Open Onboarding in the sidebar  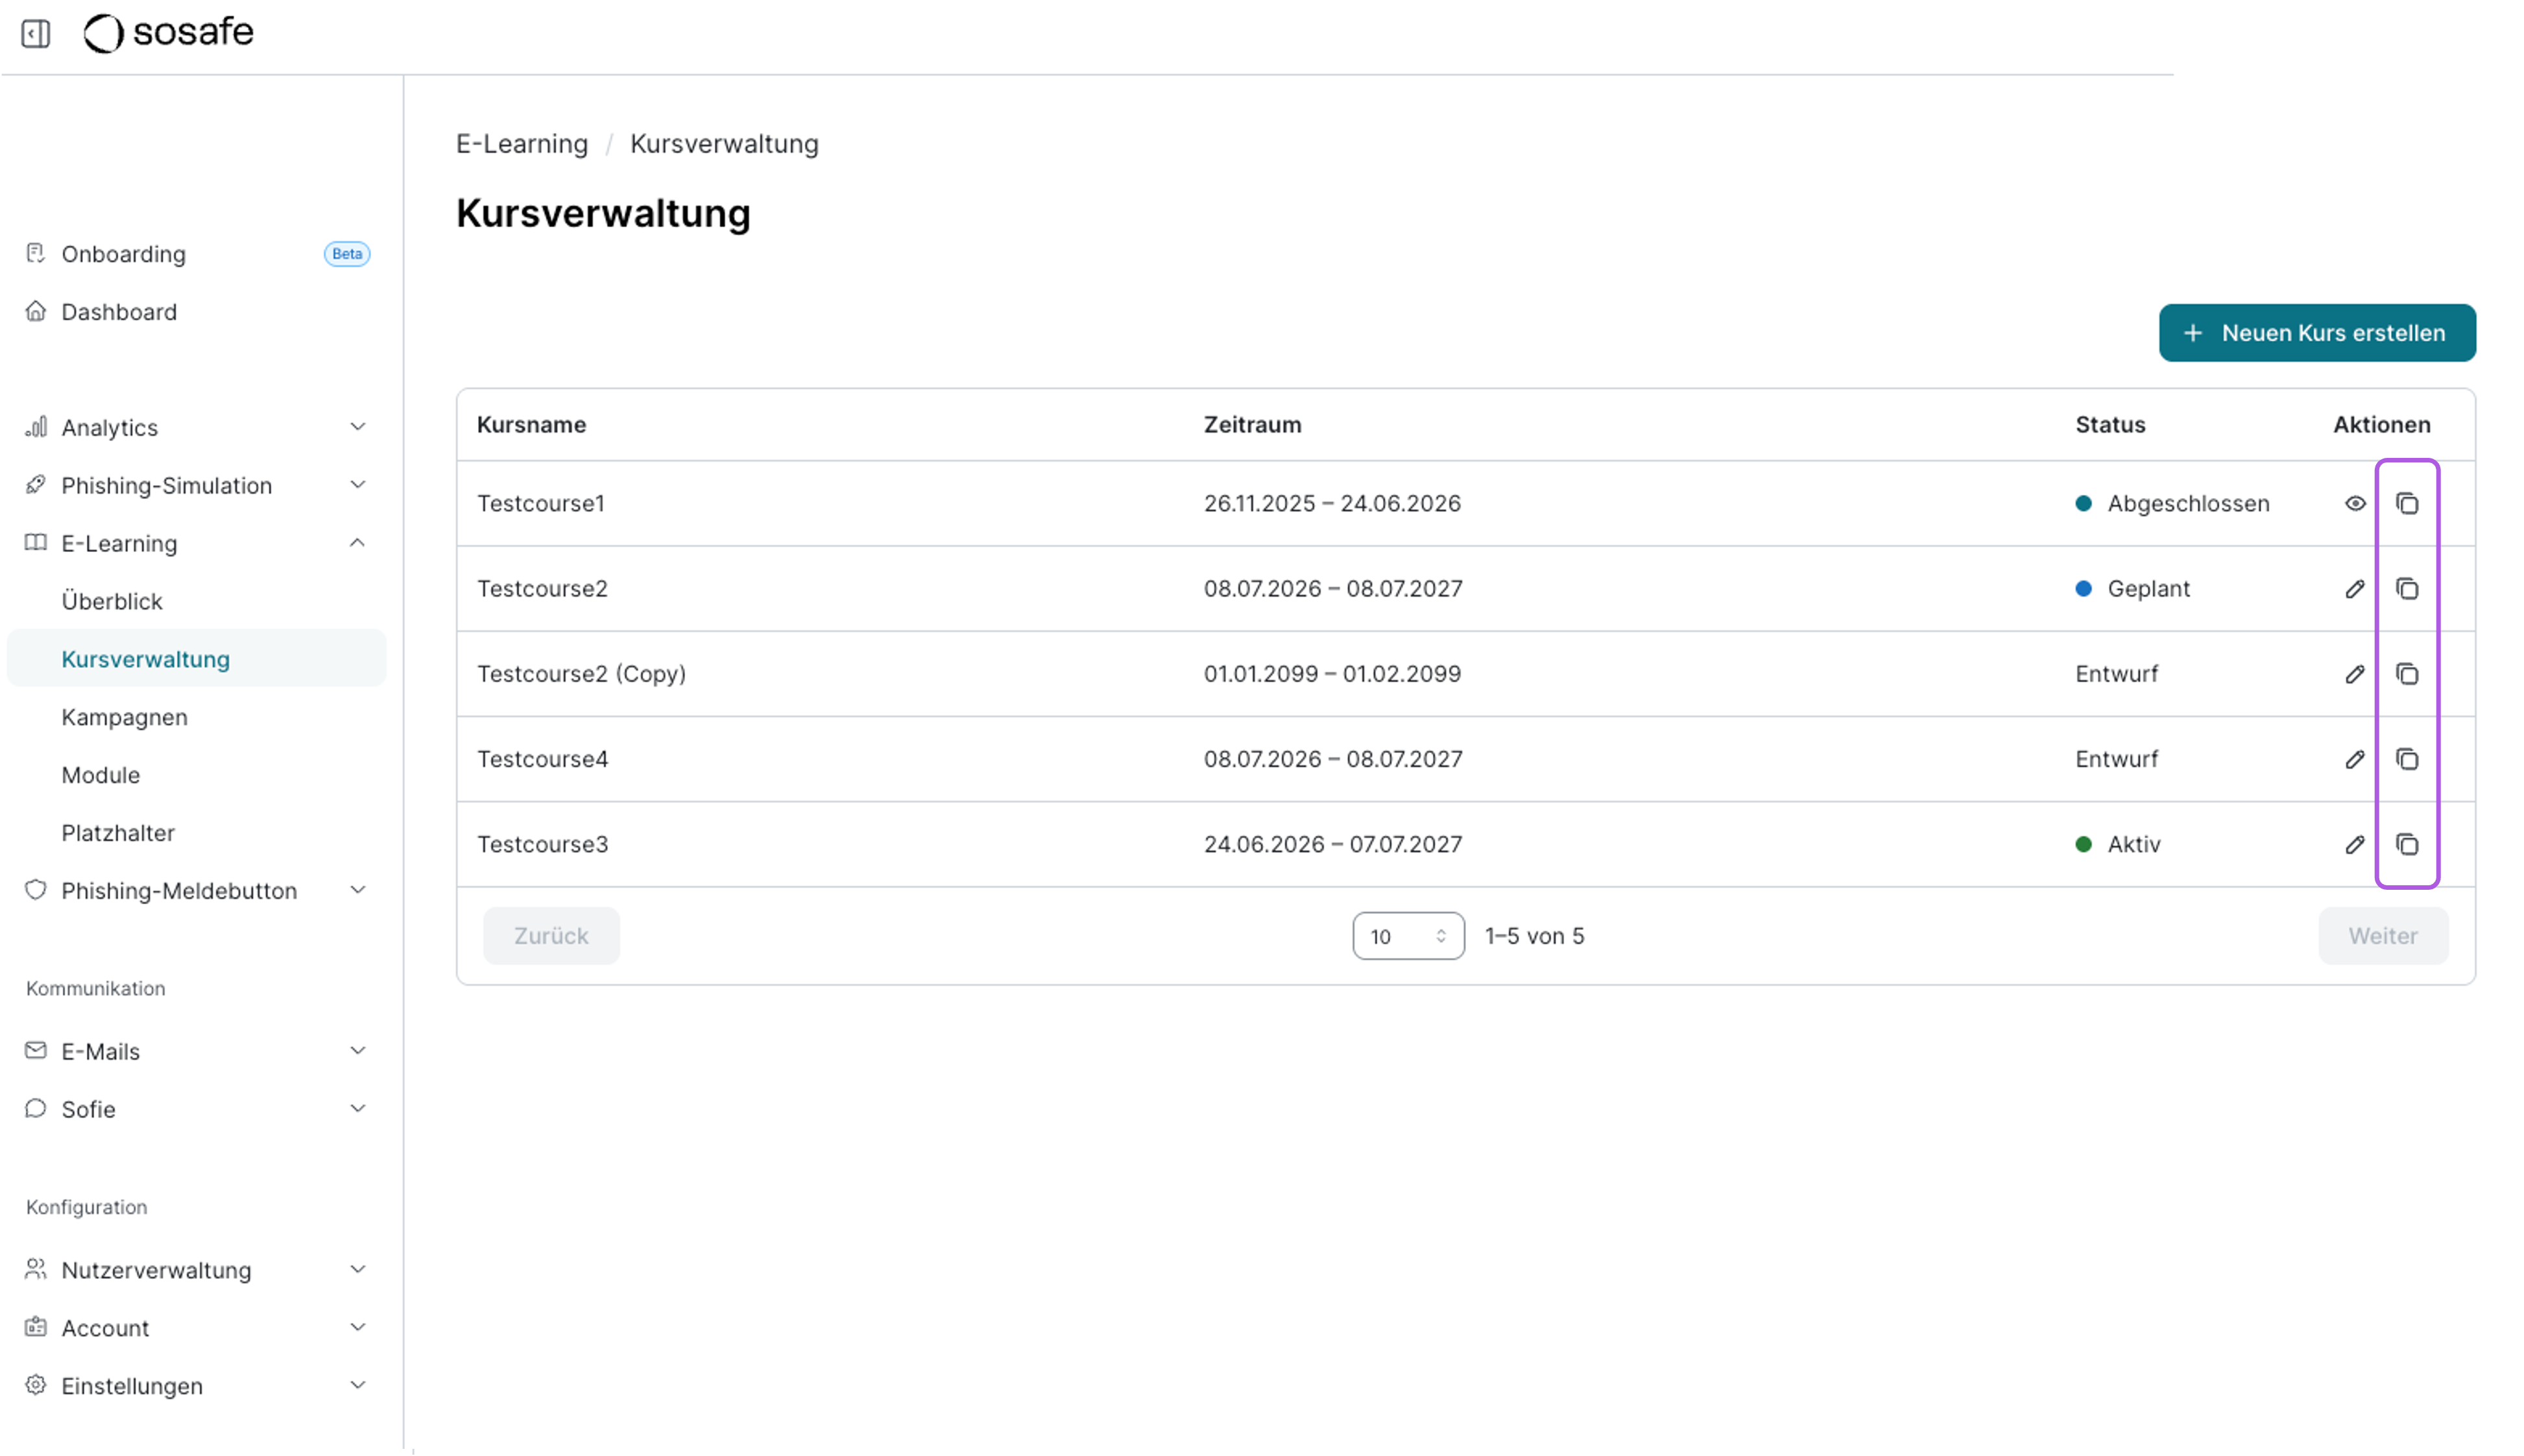[124, 254]
